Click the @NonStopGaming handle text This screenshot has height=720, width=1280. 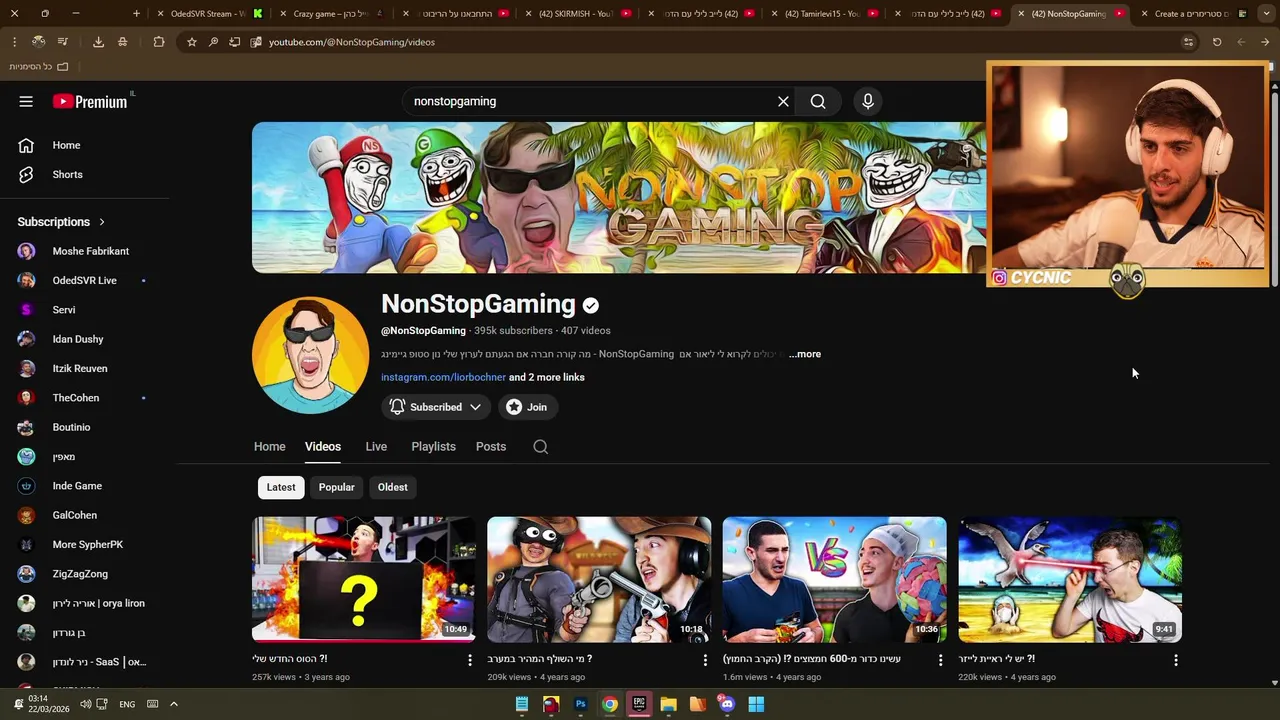(x=423, y=330)
